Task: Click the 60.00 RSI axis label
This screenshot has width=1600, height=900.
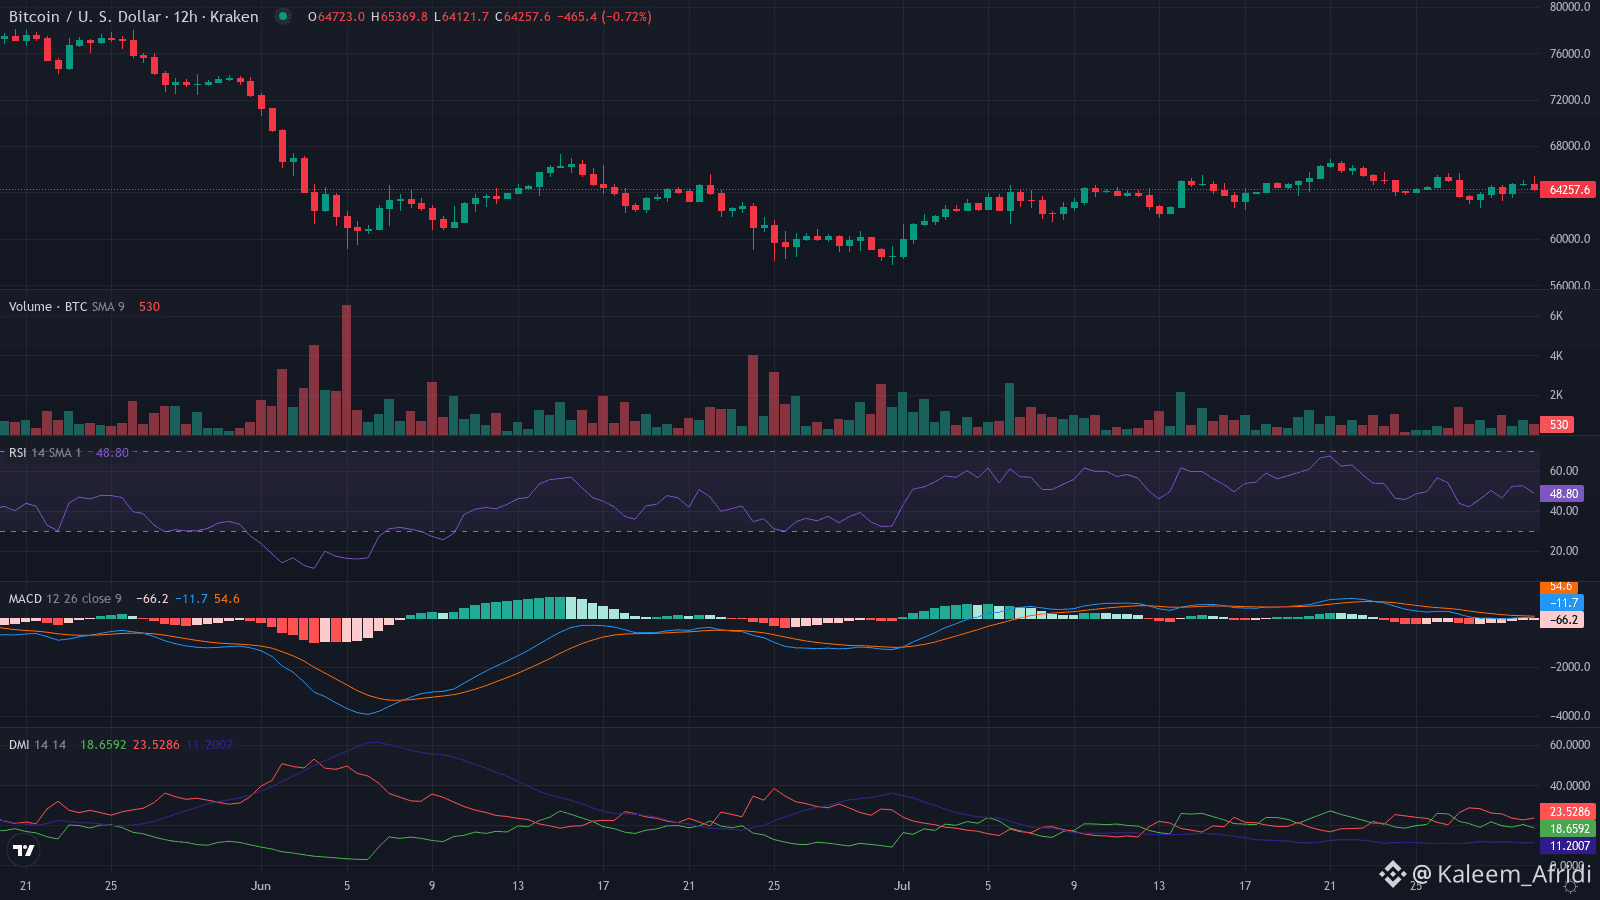Action: (x=1564, y=471)
